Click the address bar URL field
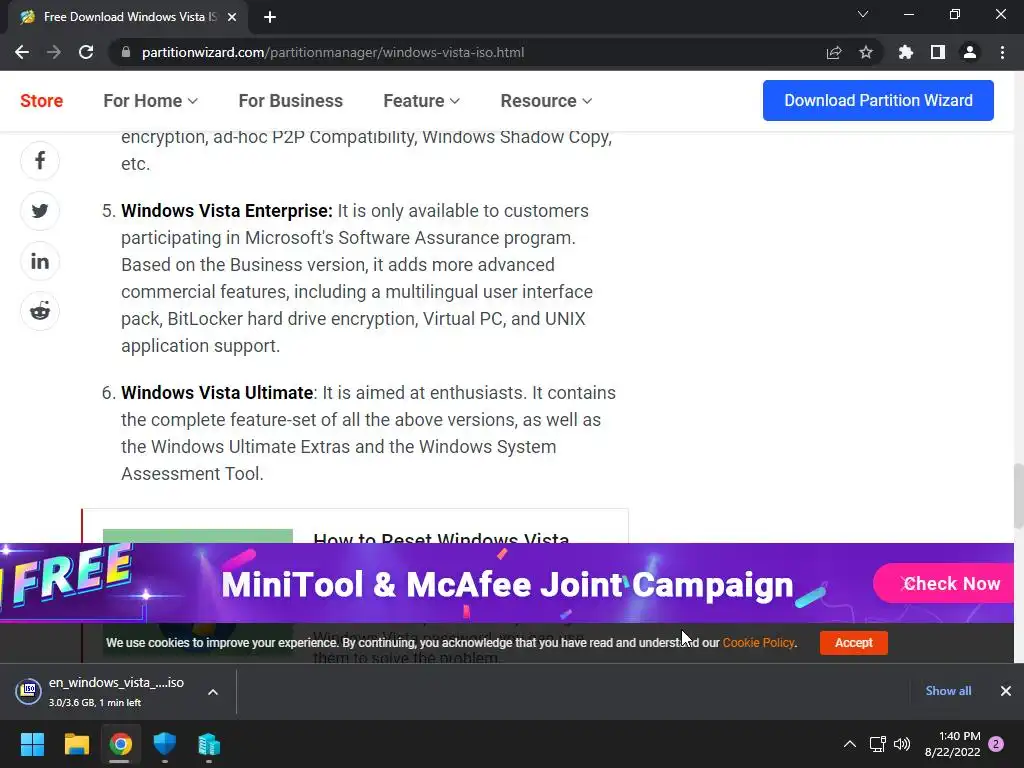 coord(464,52)
